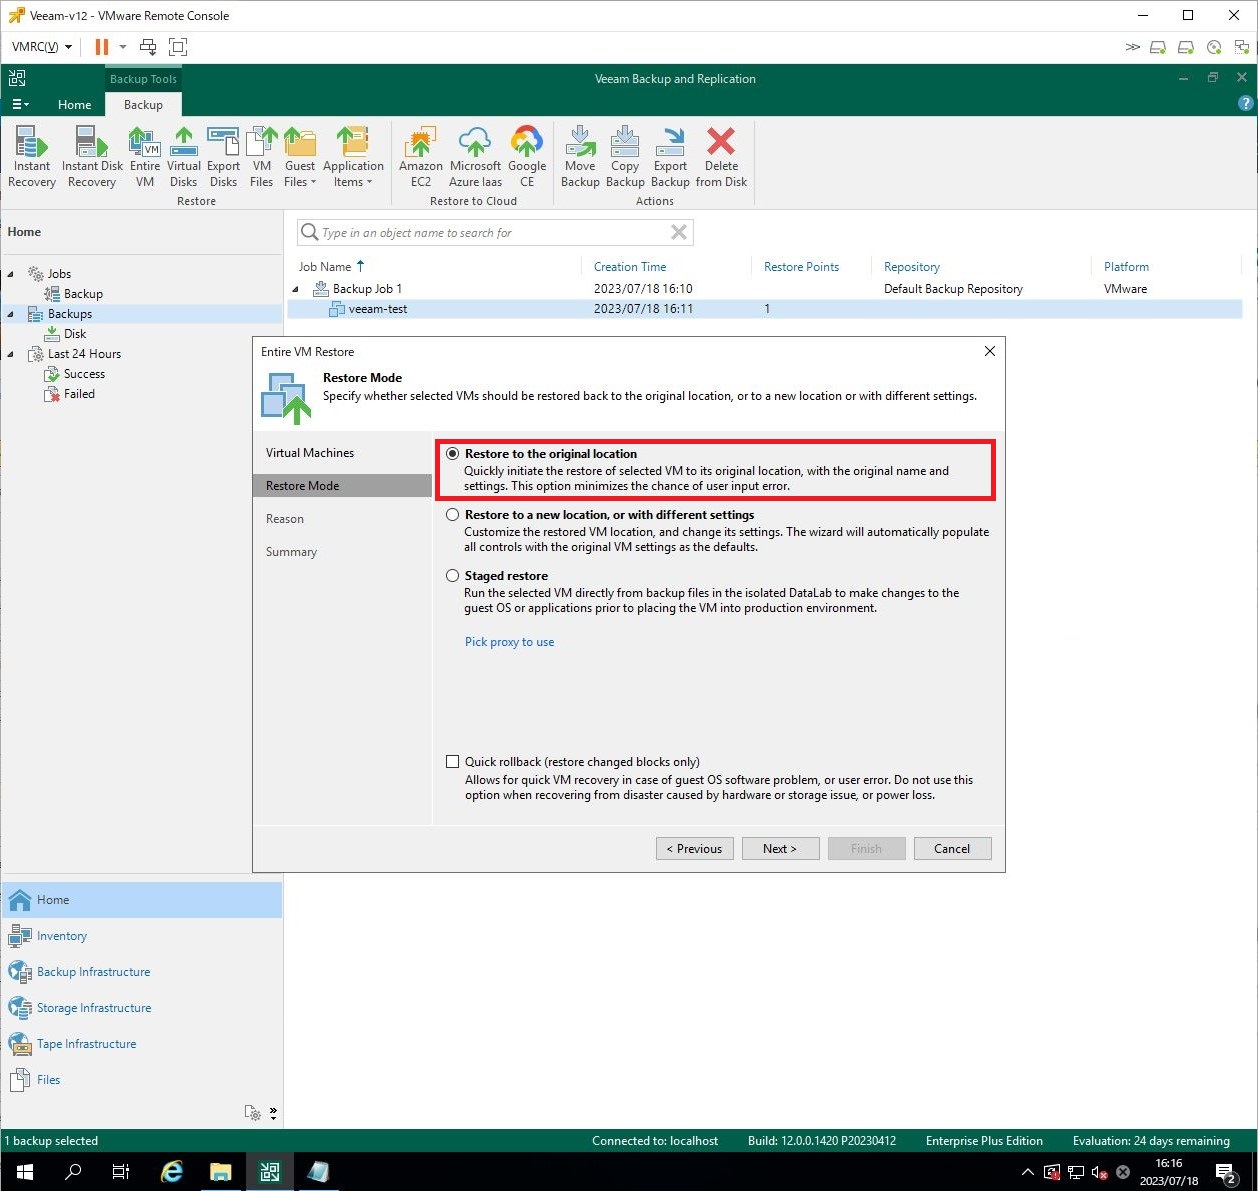This screenshot has width=1258, height=1191.
Task: Open the Windows Start menu
Action: tap(24, 1172)
